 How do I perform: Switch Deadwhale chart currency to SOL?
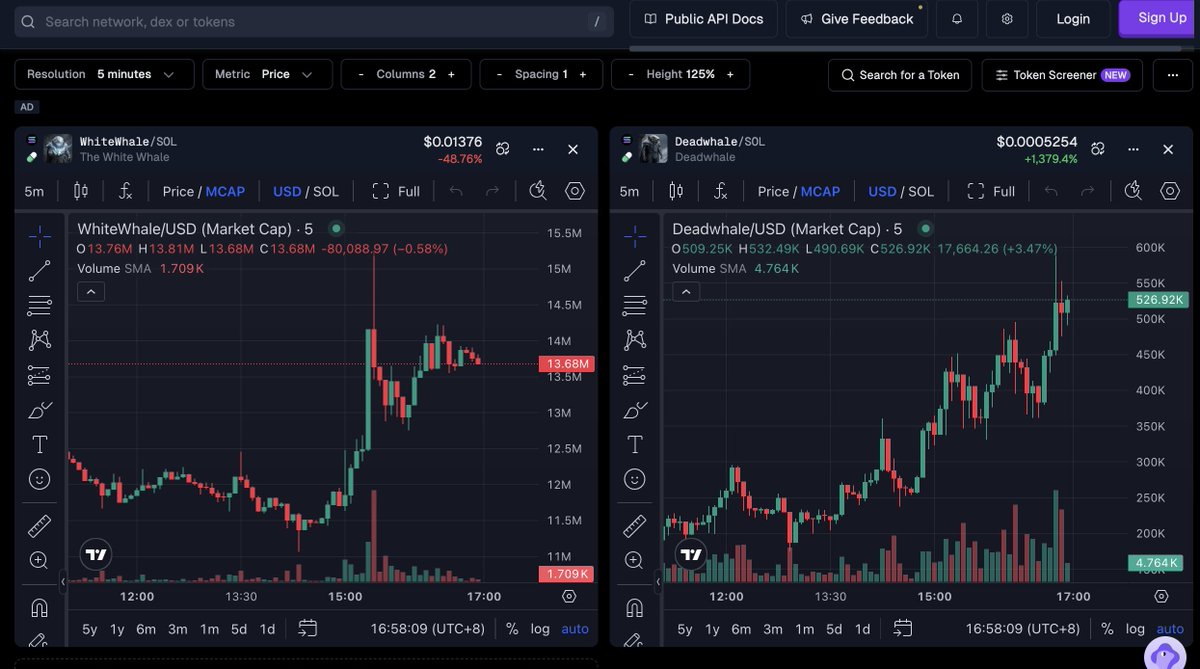pyautogui.click(x=921, y=191)
